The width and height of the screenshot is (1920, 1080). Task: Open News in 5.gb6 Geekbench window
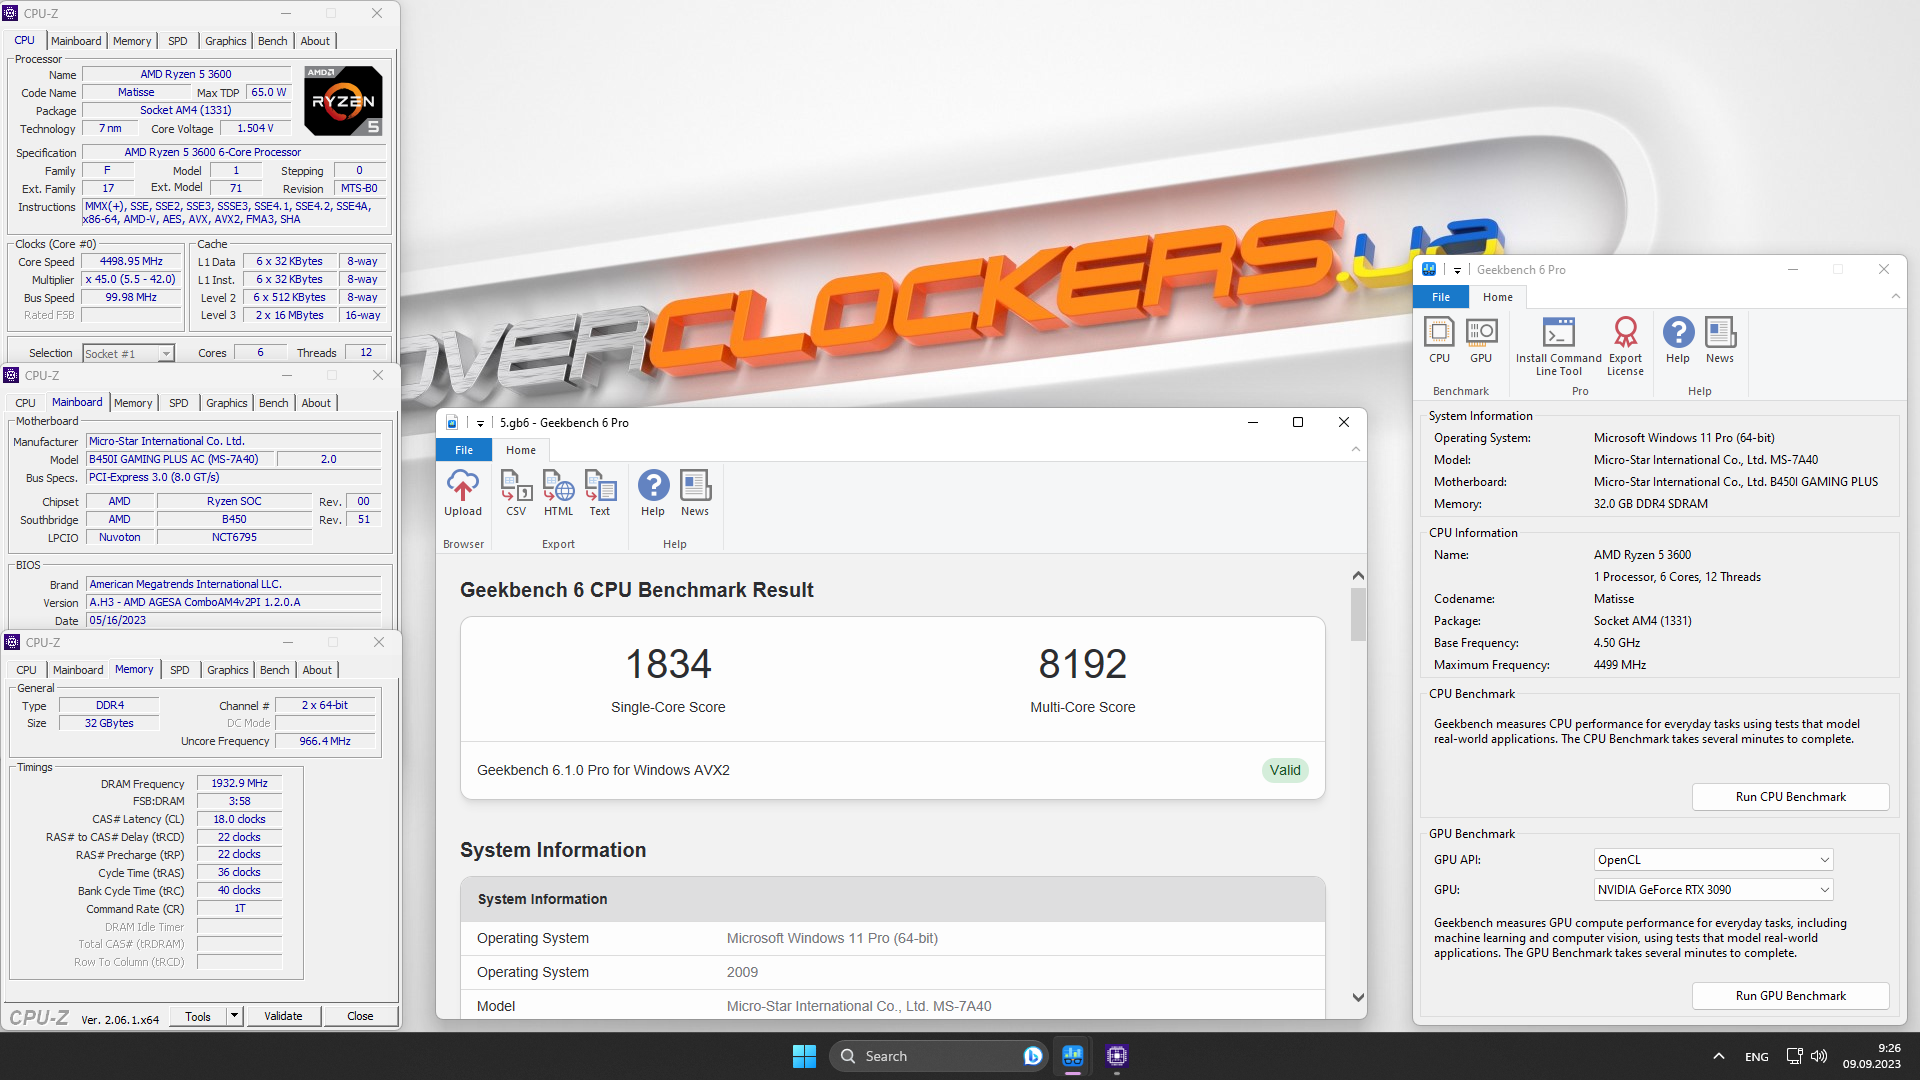(695, 493)
